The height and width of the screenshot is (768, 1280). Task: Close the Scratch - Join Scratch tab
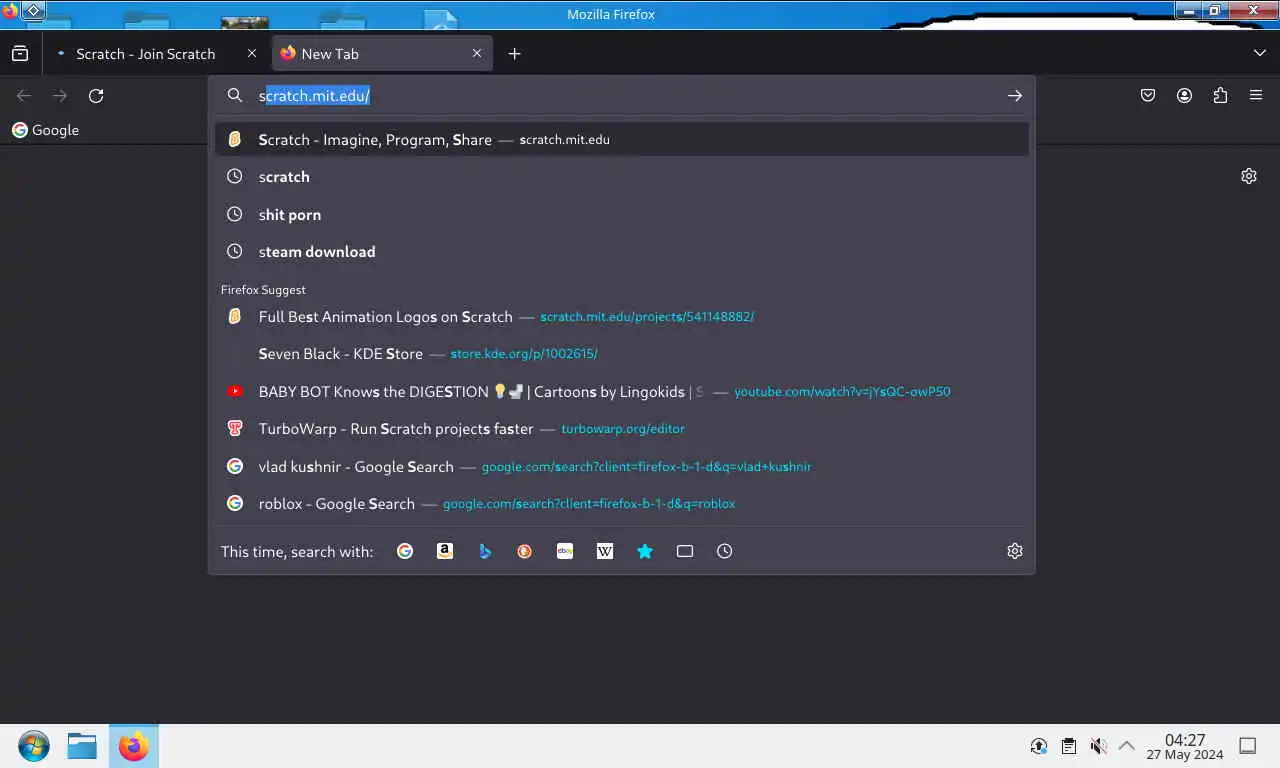click(x=252, y=54)
